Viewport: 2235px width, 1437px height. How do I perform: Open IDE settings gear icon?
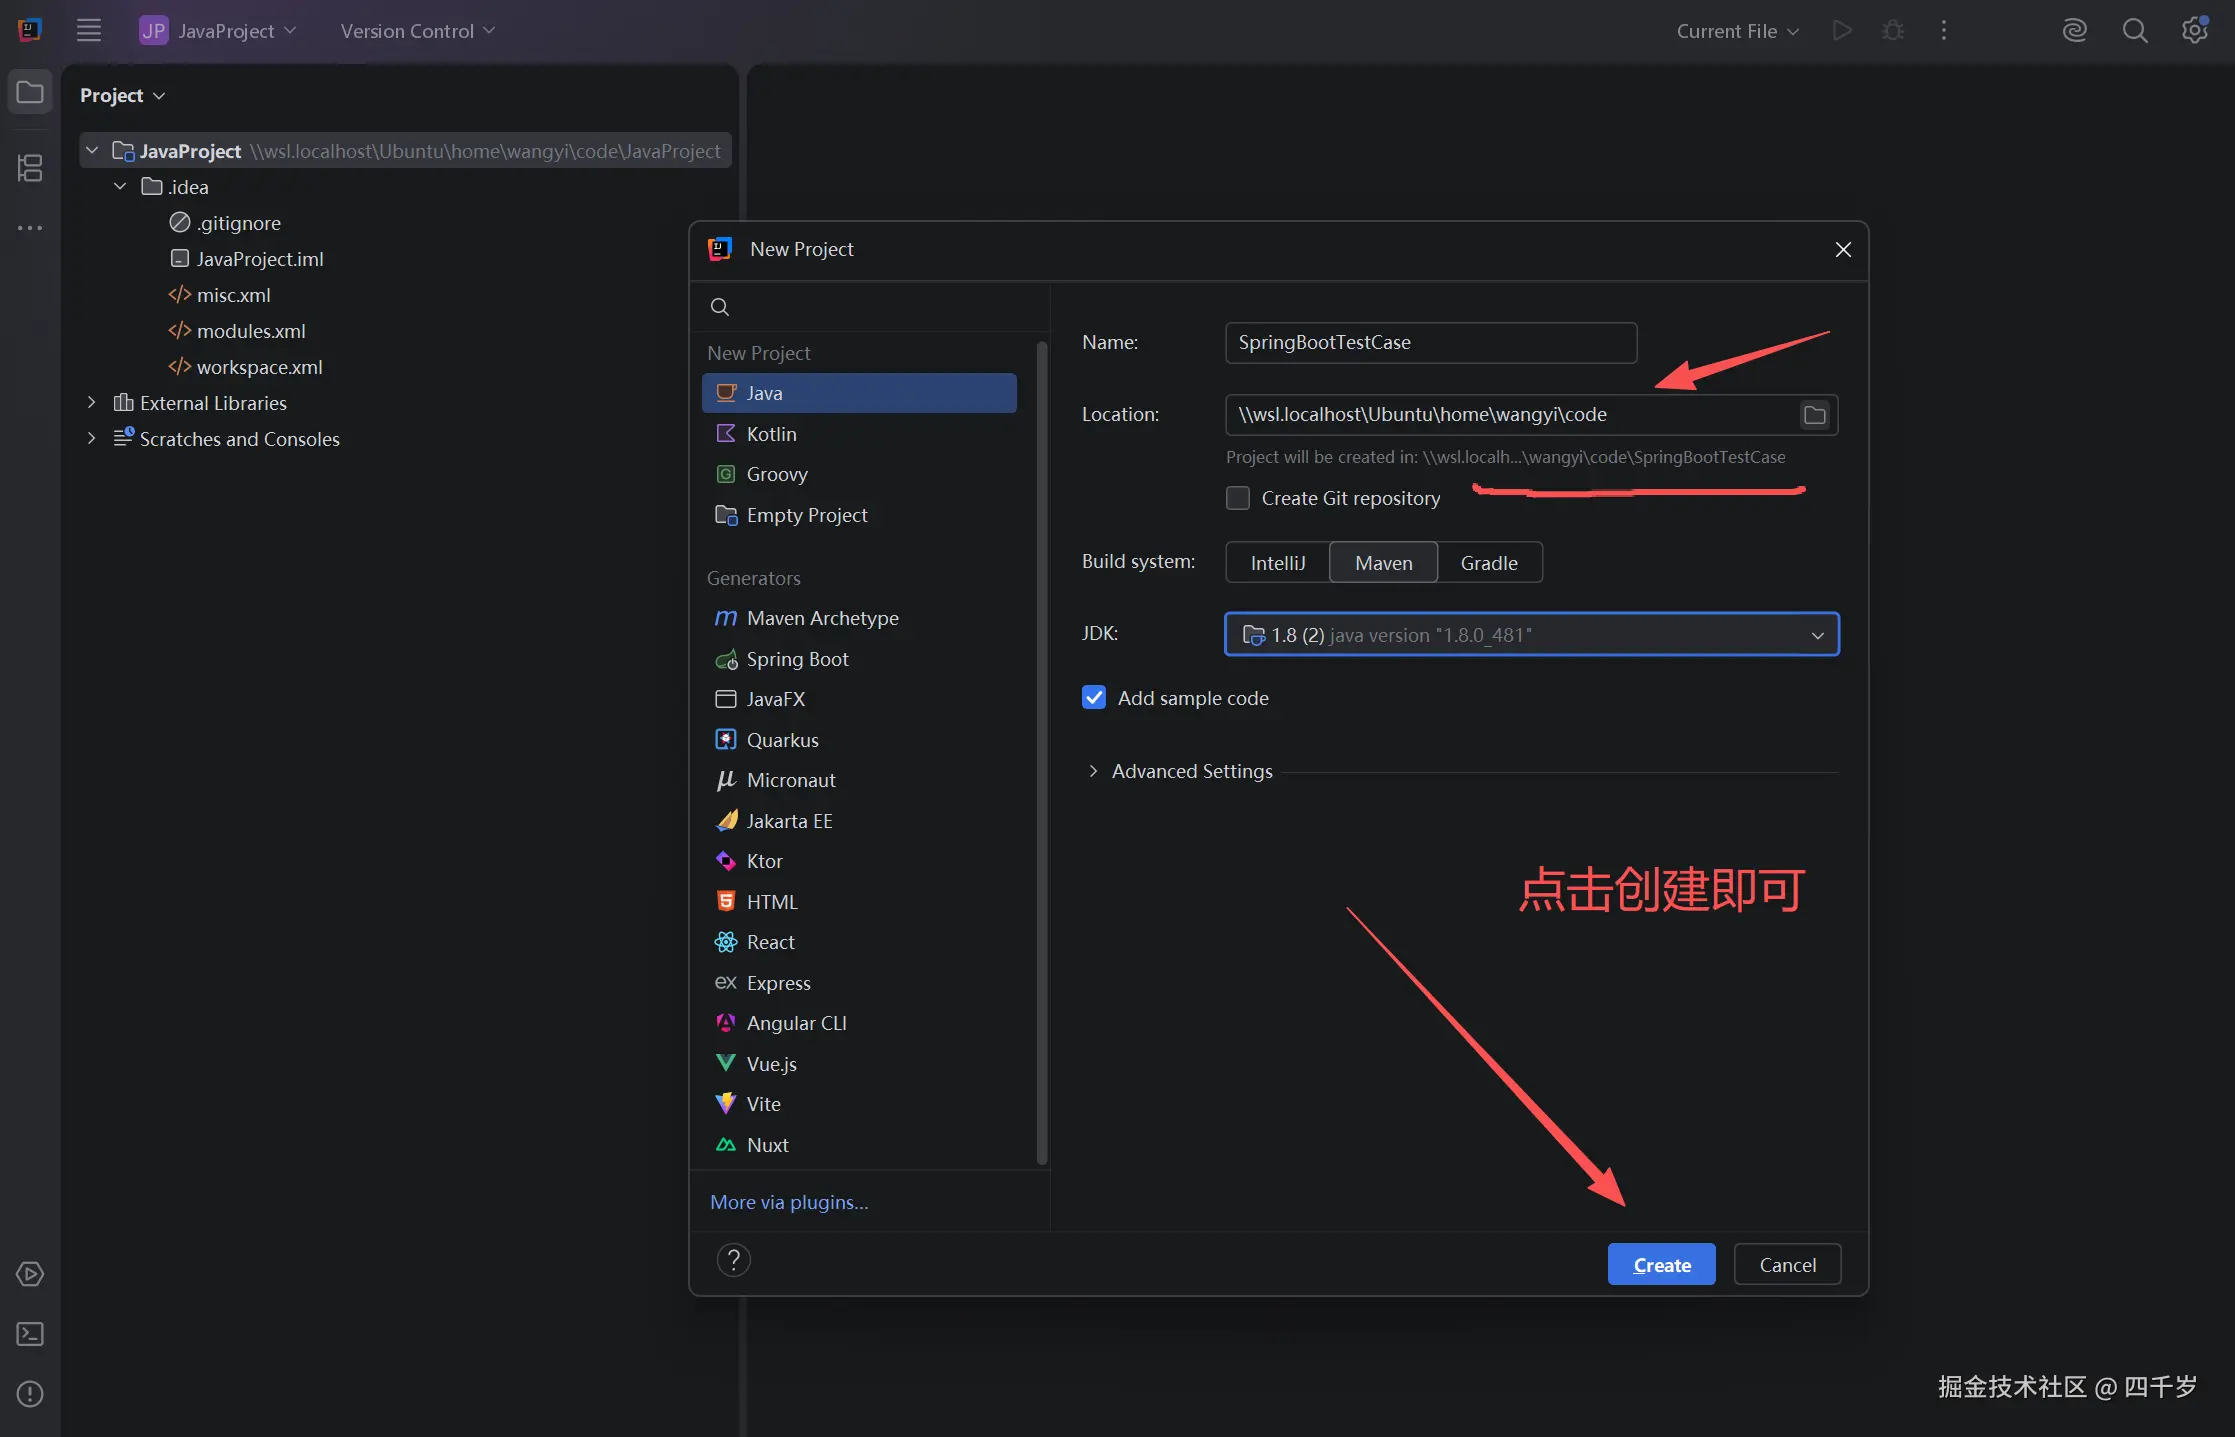tap(2194, 31)
